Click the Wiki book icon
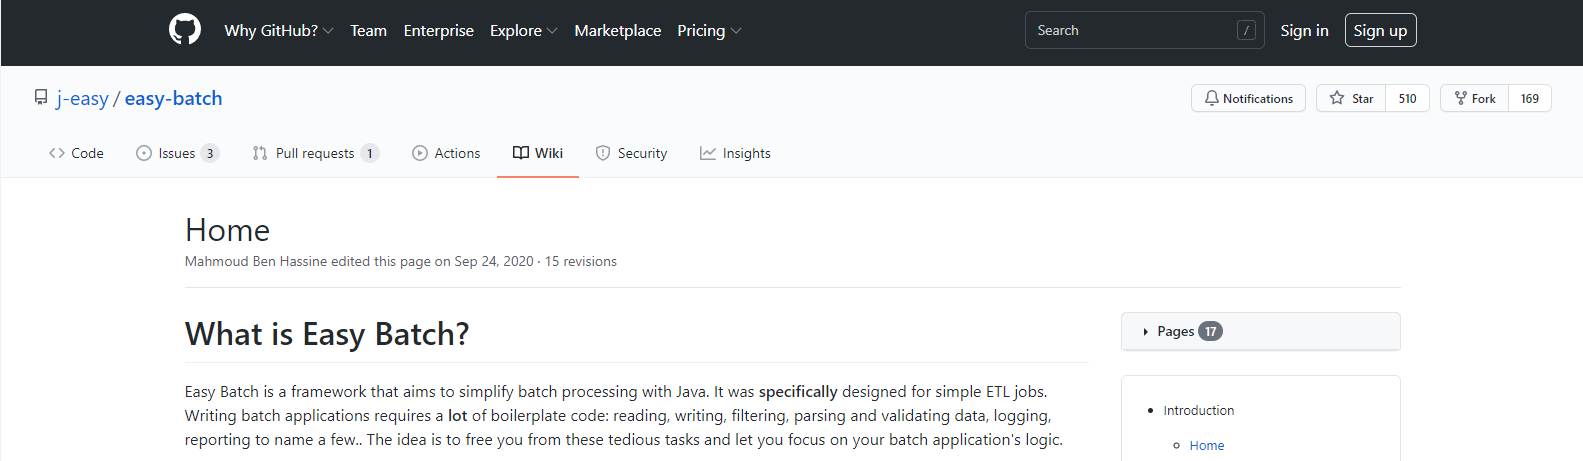This screenshot has height=461, width=1583. [521, 153]
